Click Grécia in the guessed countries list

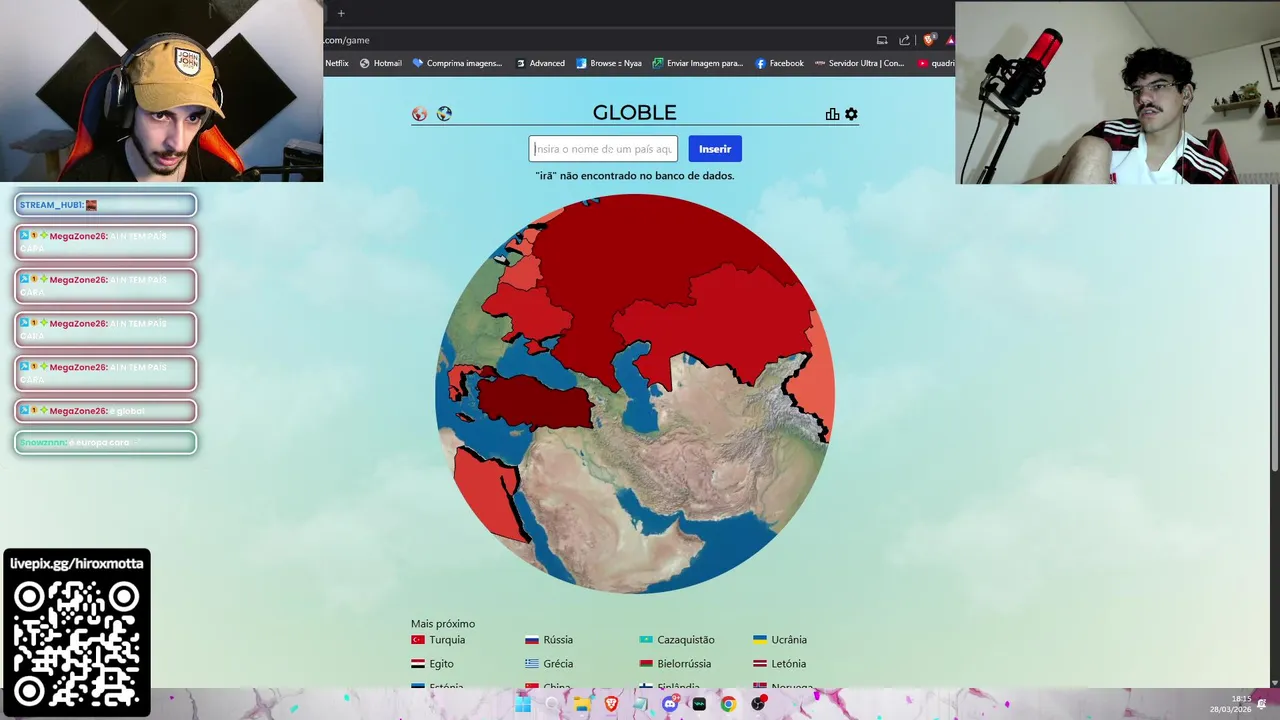tap(558, 664)
